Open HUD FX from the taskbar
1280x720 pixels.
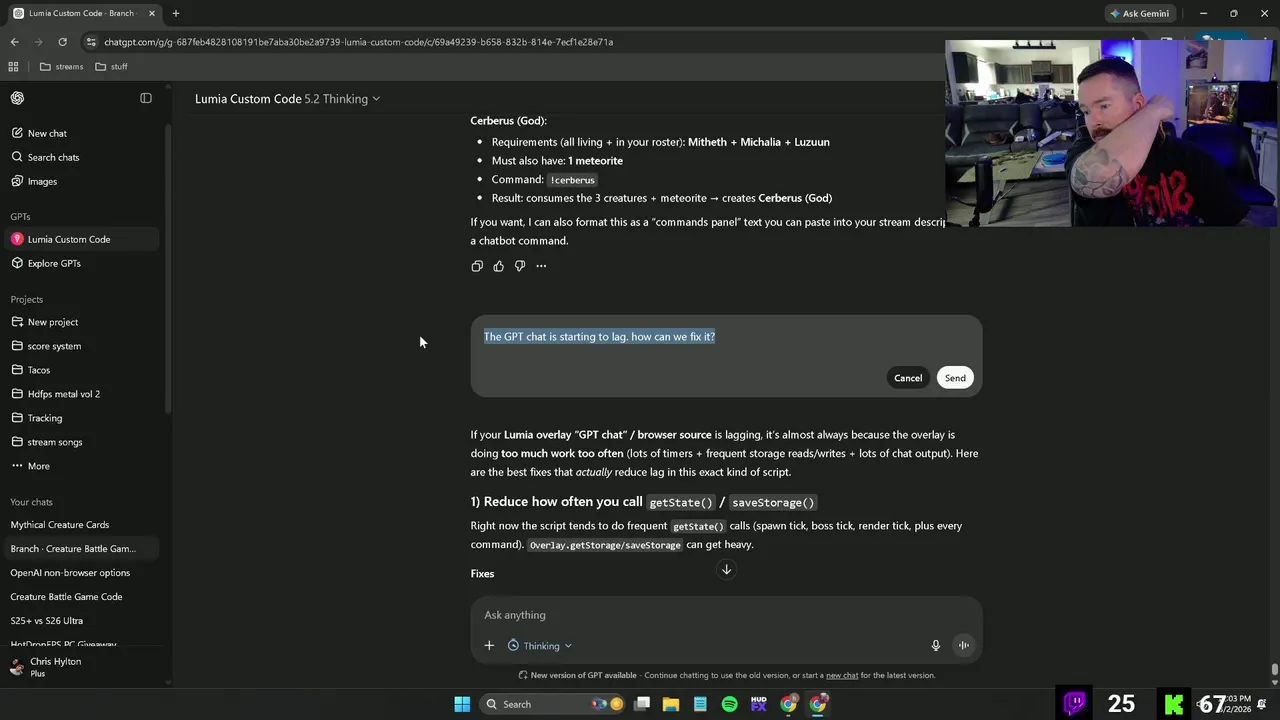click(x=758, y=704)
